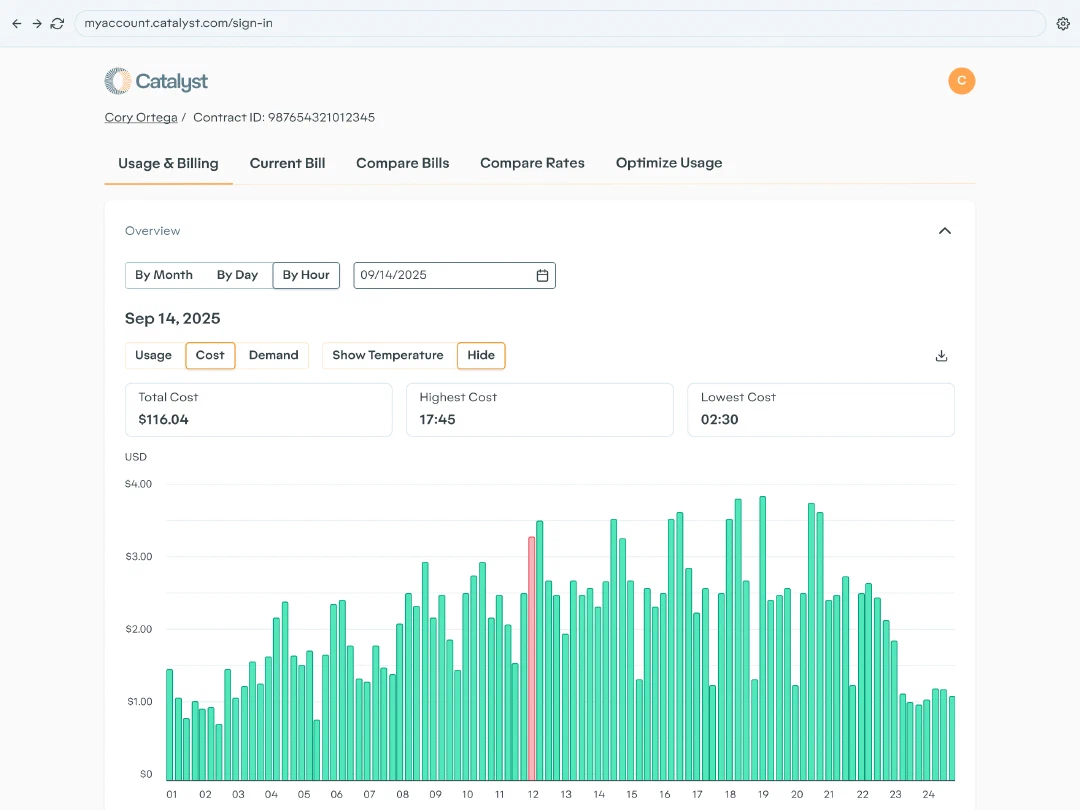Select the By Hour view

pos(306,275)
